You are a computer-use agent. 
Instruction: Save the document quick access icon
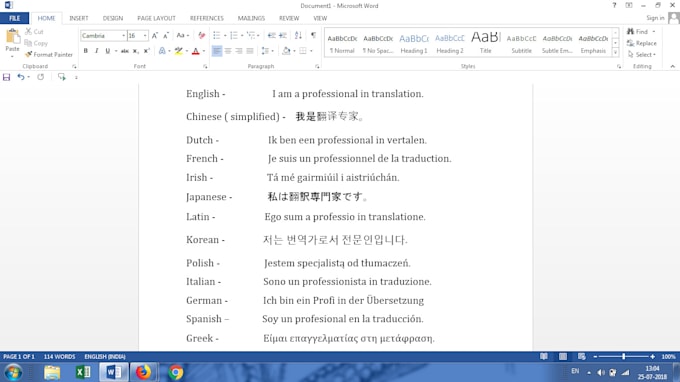7,77
